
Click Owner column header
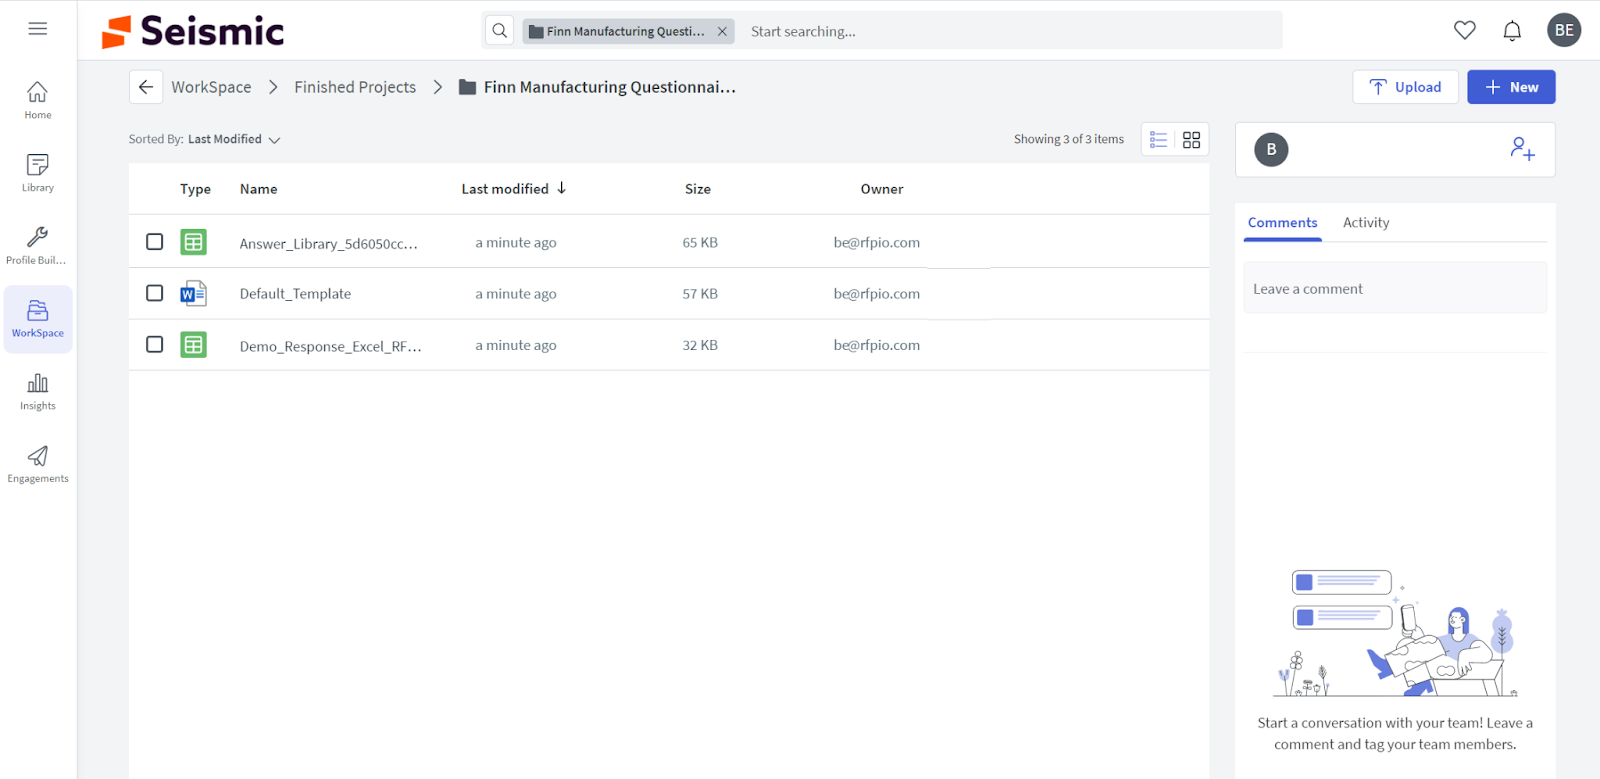point(882,189)
